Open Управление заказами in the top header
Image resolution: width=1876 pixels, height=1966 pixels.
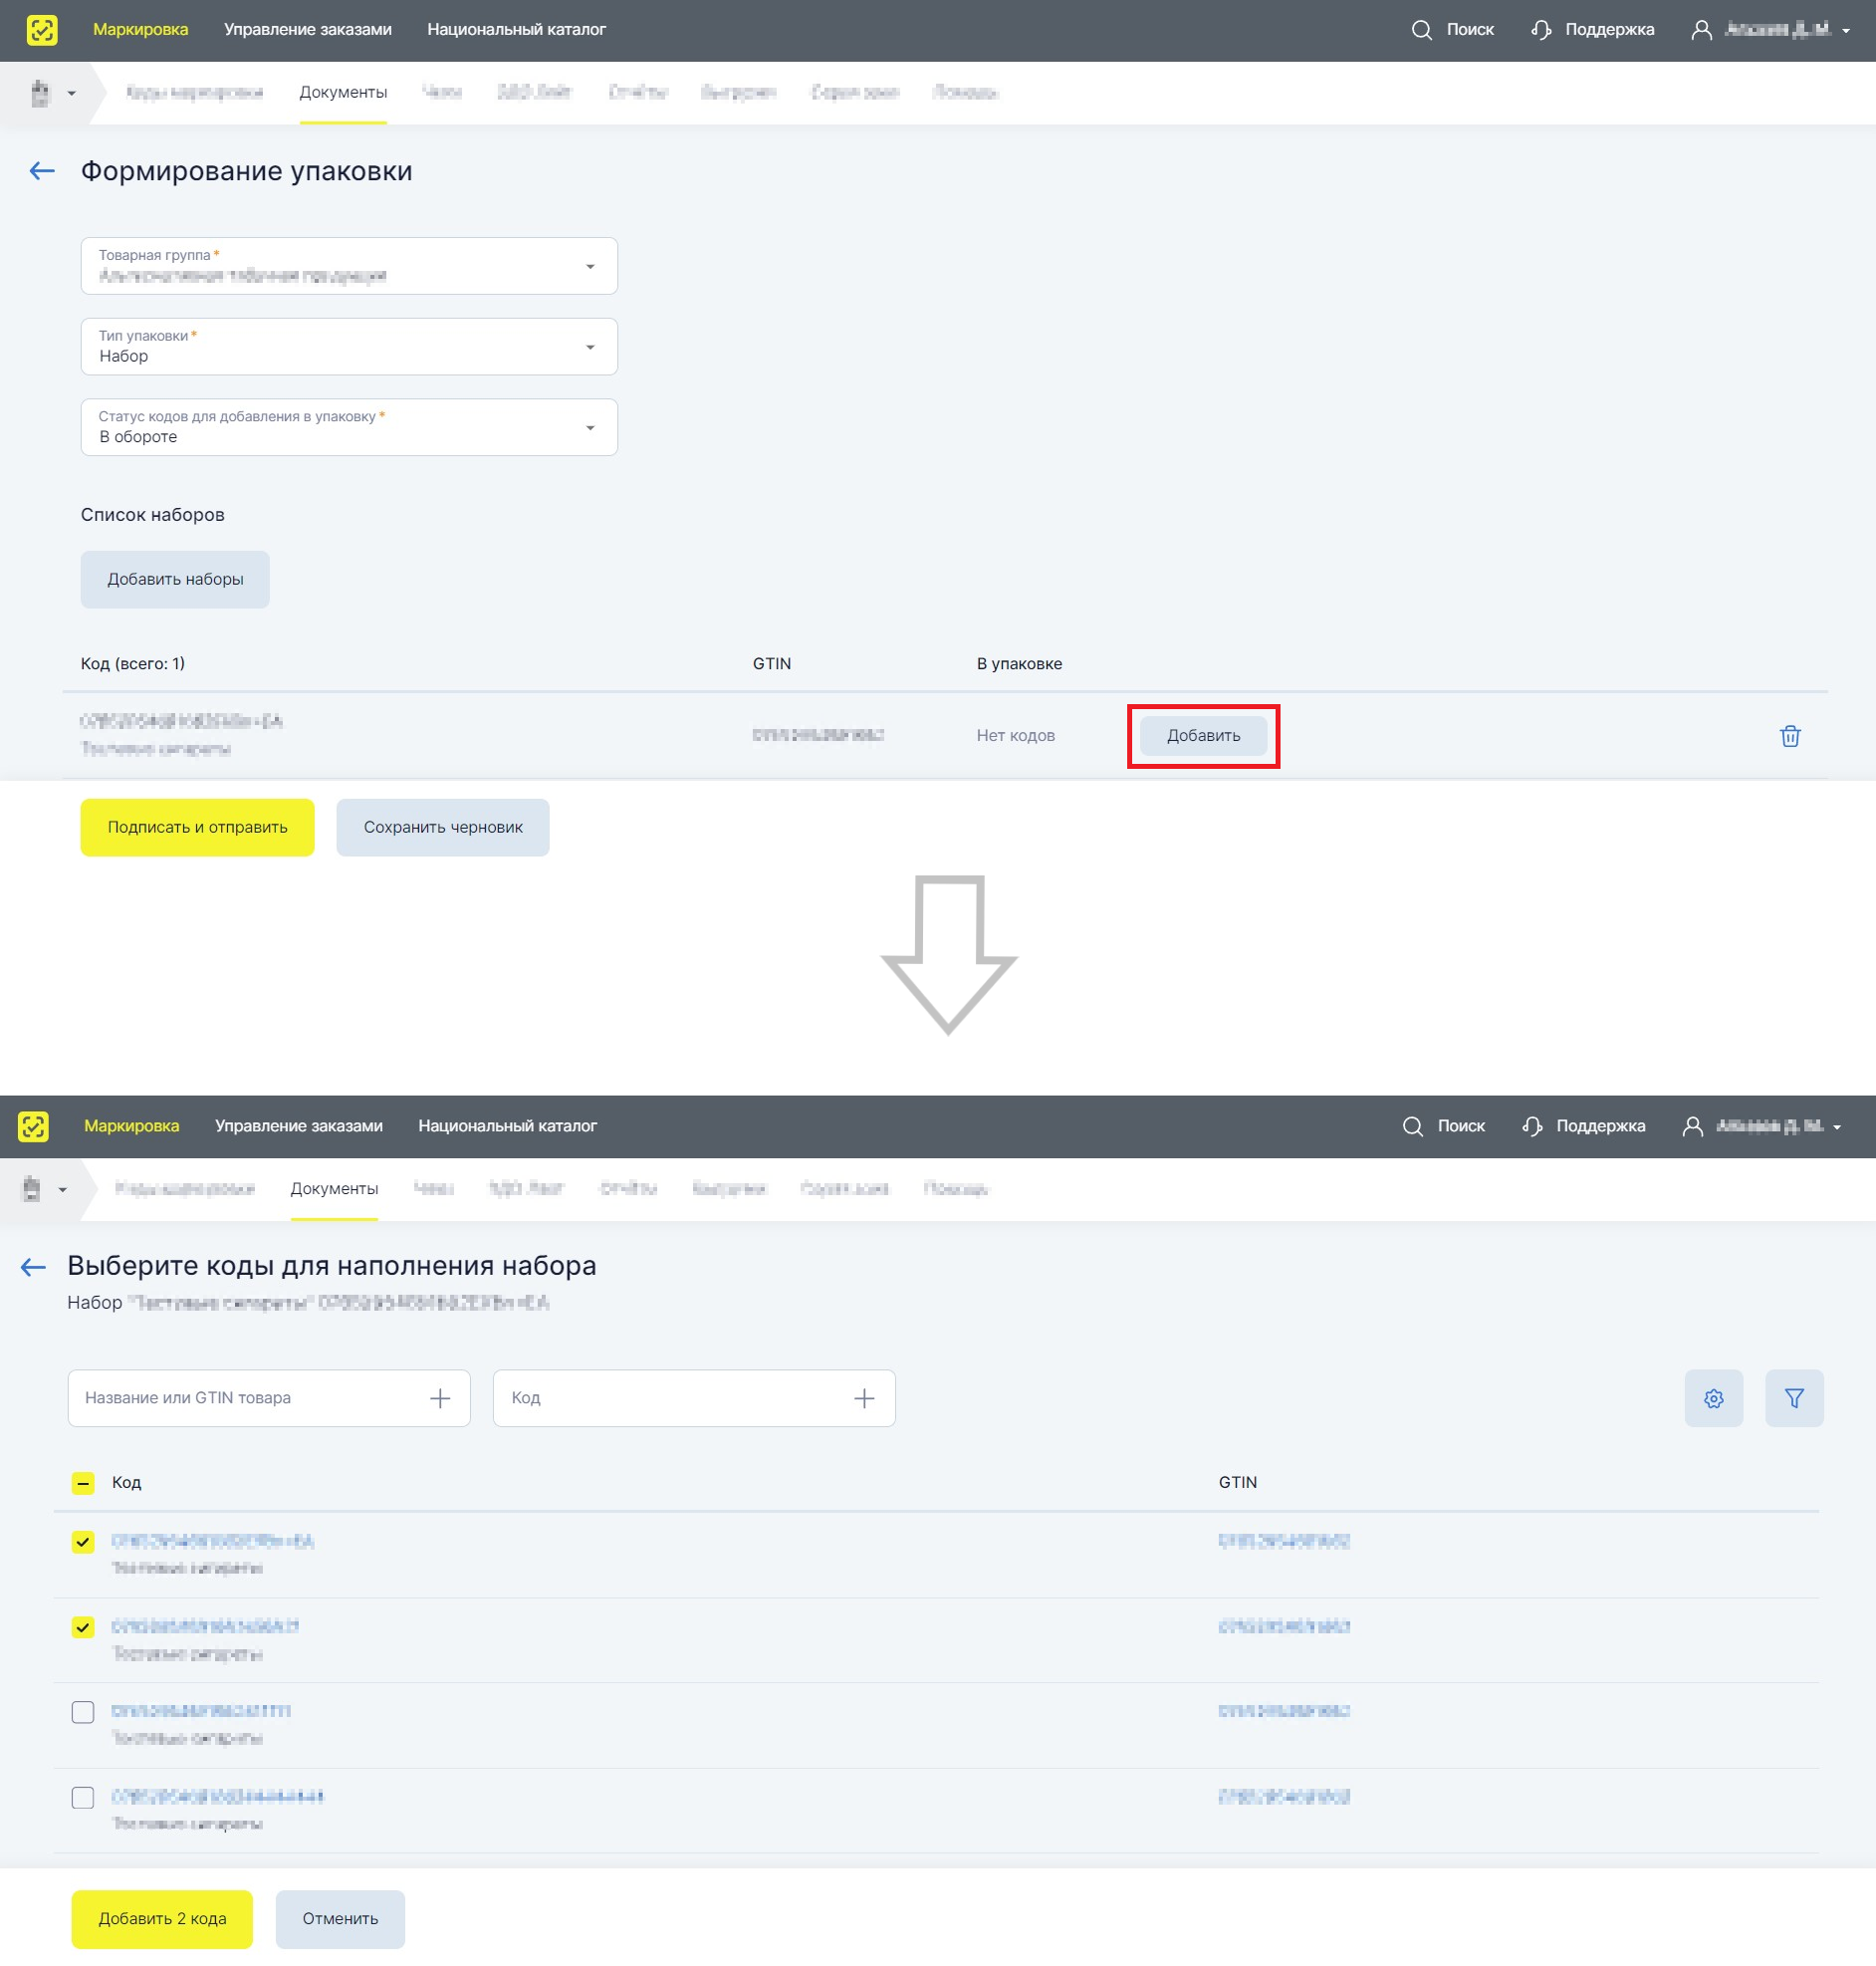308,30
